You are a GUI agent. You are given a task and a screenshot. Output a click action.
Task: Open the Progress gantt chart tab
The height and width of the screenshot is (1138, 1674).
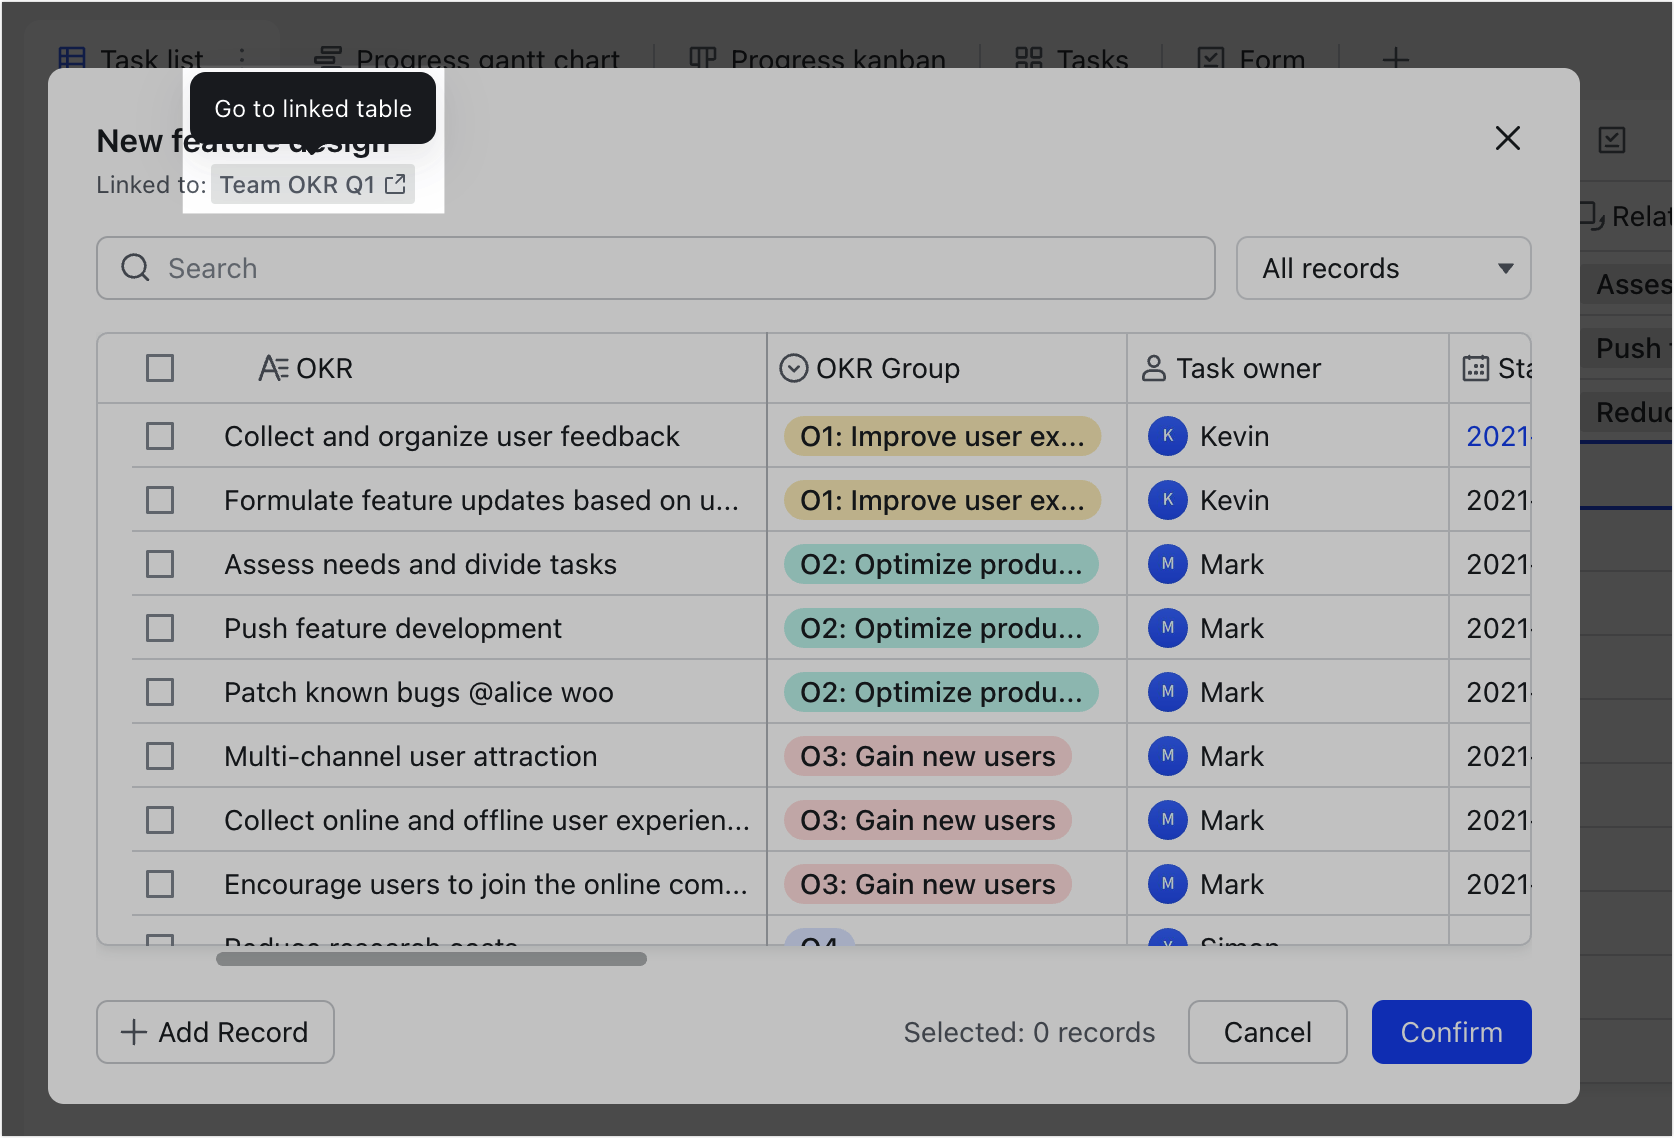point(467,59)
